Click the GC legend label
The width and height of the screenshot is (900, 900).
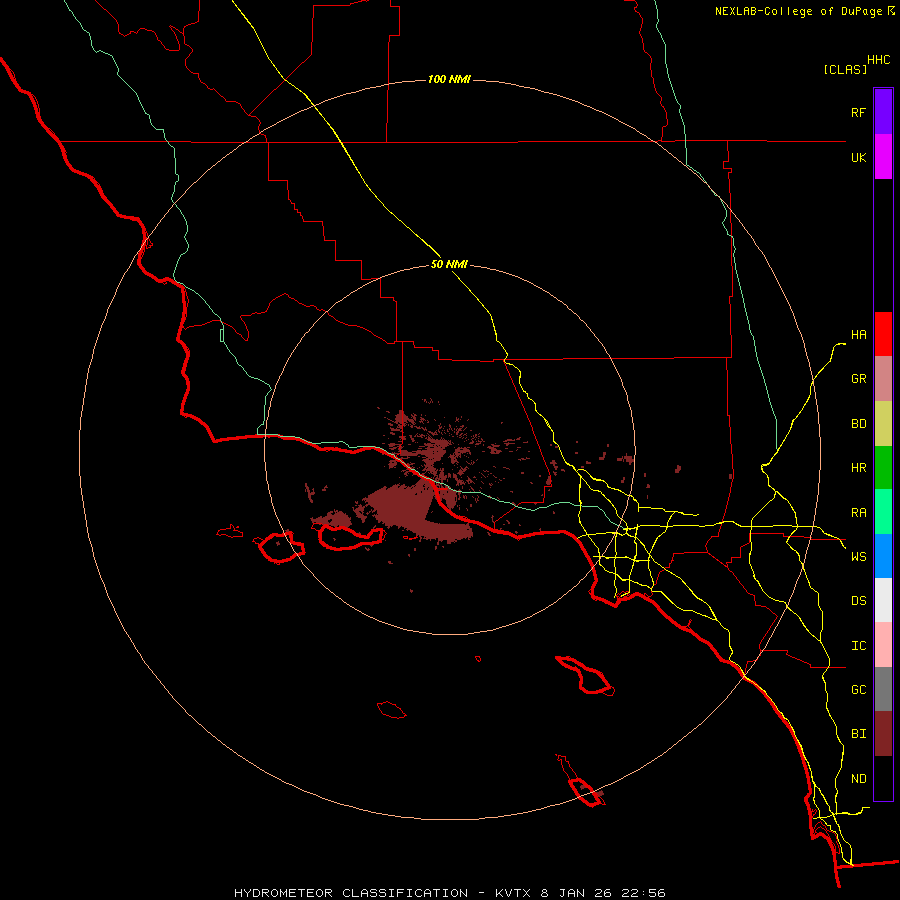(859, 690)
